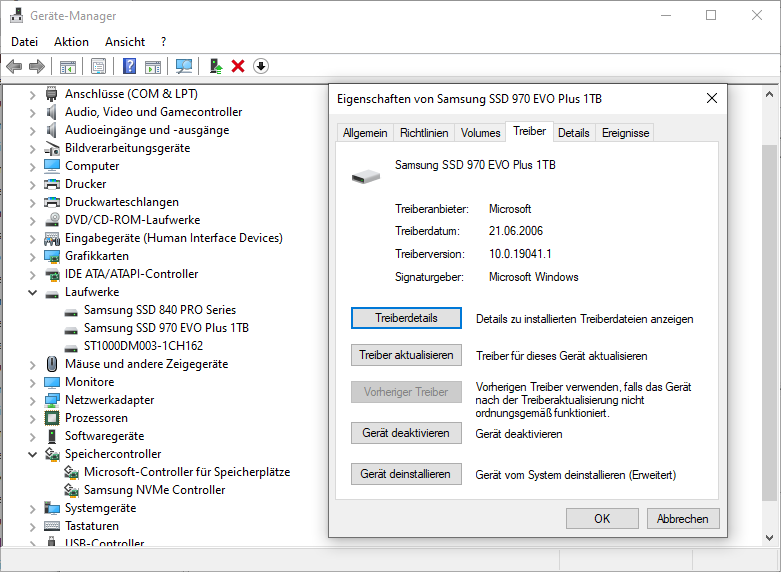Expand the Audioeingänge und -ausgänge node

tap(32, 131)
